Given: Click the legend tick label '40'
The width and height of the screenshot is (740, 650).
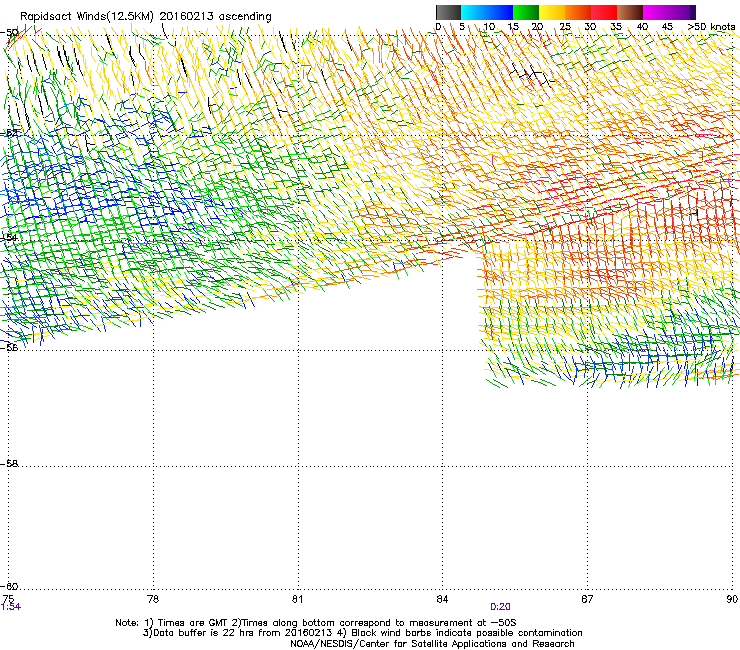Looking at the screenshot, I should coord(642,27).
